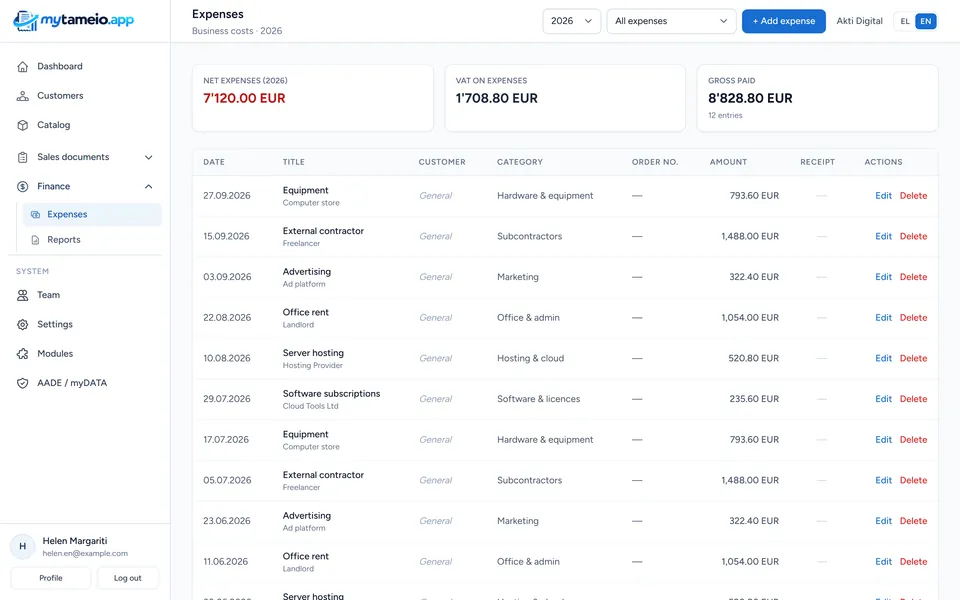The image size is (960, 600).
Task: Edit the 17.07.2026 Equipment expense
Action: [883, 440]
